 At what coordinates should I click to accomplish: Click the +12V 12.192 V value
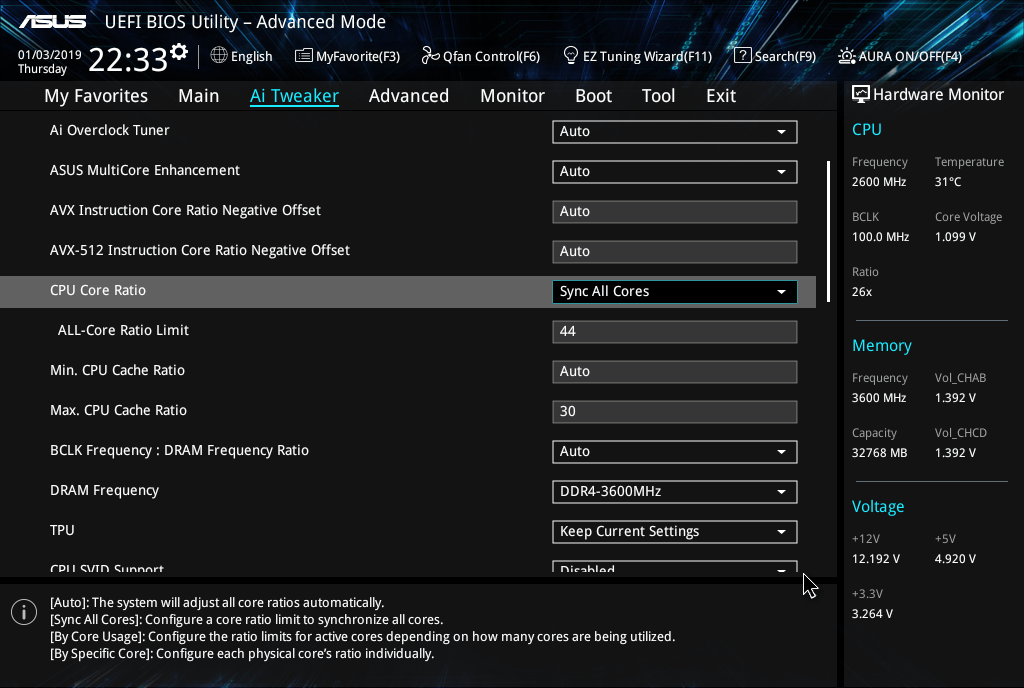pyautogui.click(x=876, y=559)
